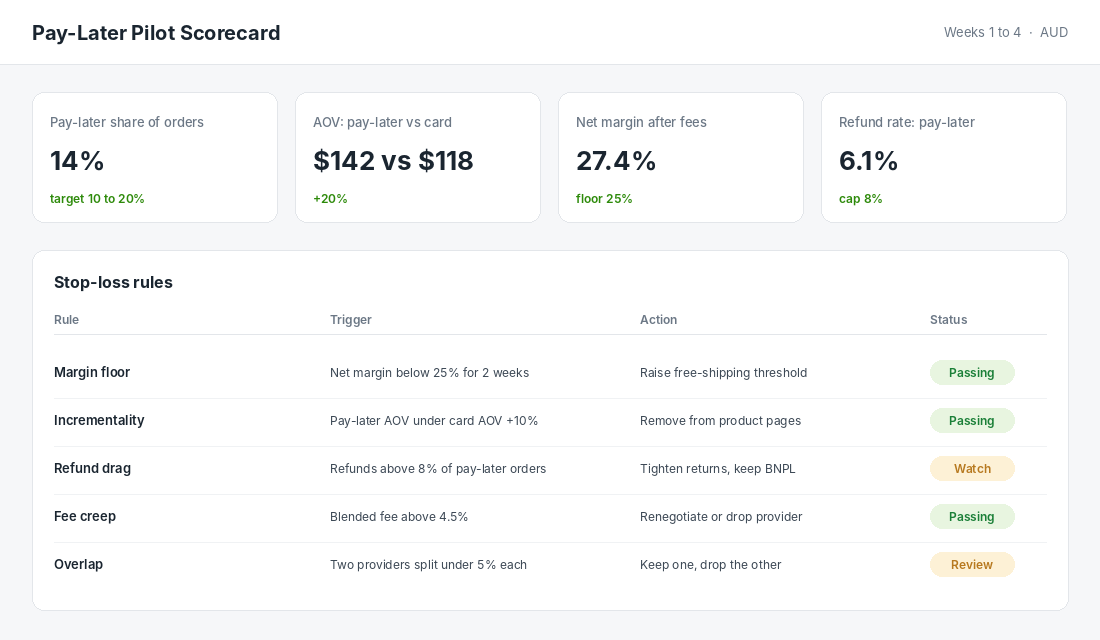Screen dimensions: 1100x640
Task: Select the 'Pay-later share of orders' card label
Action: pyautogui.click(x=127, y=122)
